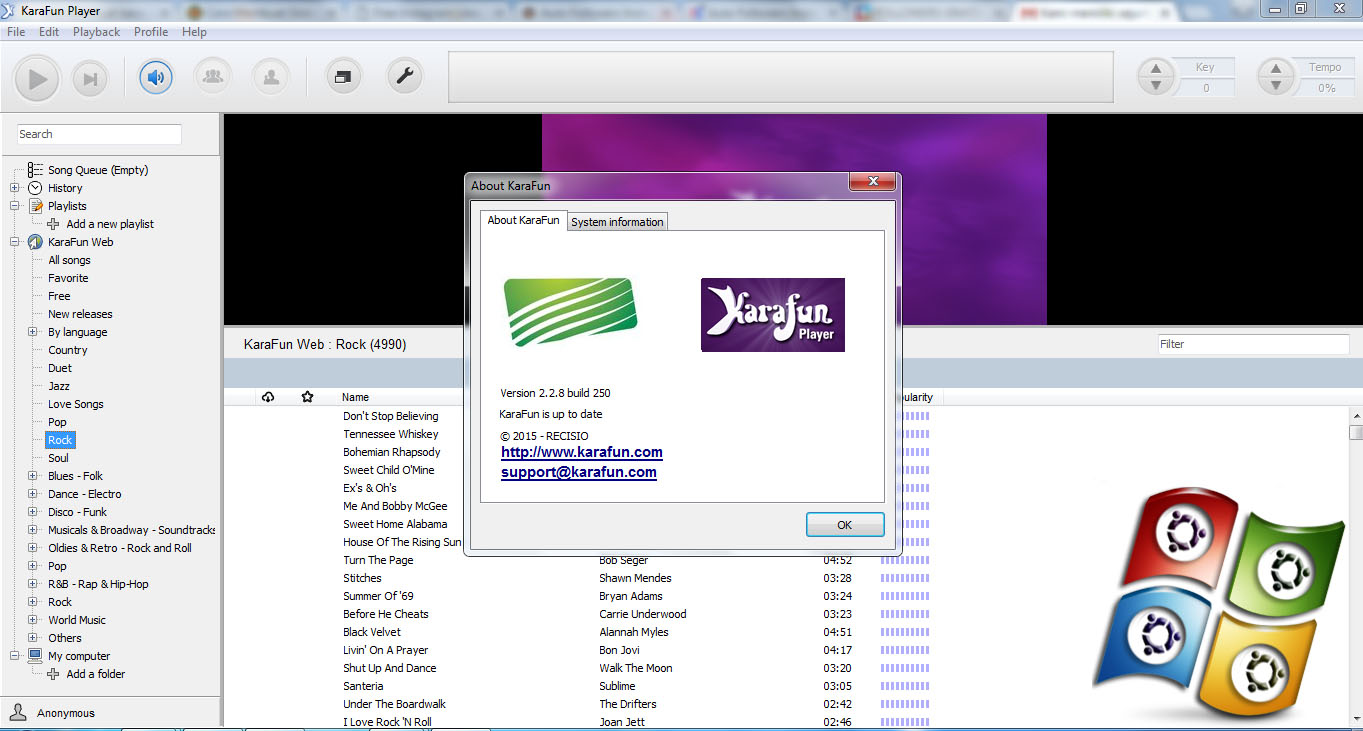This screenshot has width=1363, height=731.
Task: Click the support@karafun.com email link
Action: pyautogui.click(x=579, y=472)
